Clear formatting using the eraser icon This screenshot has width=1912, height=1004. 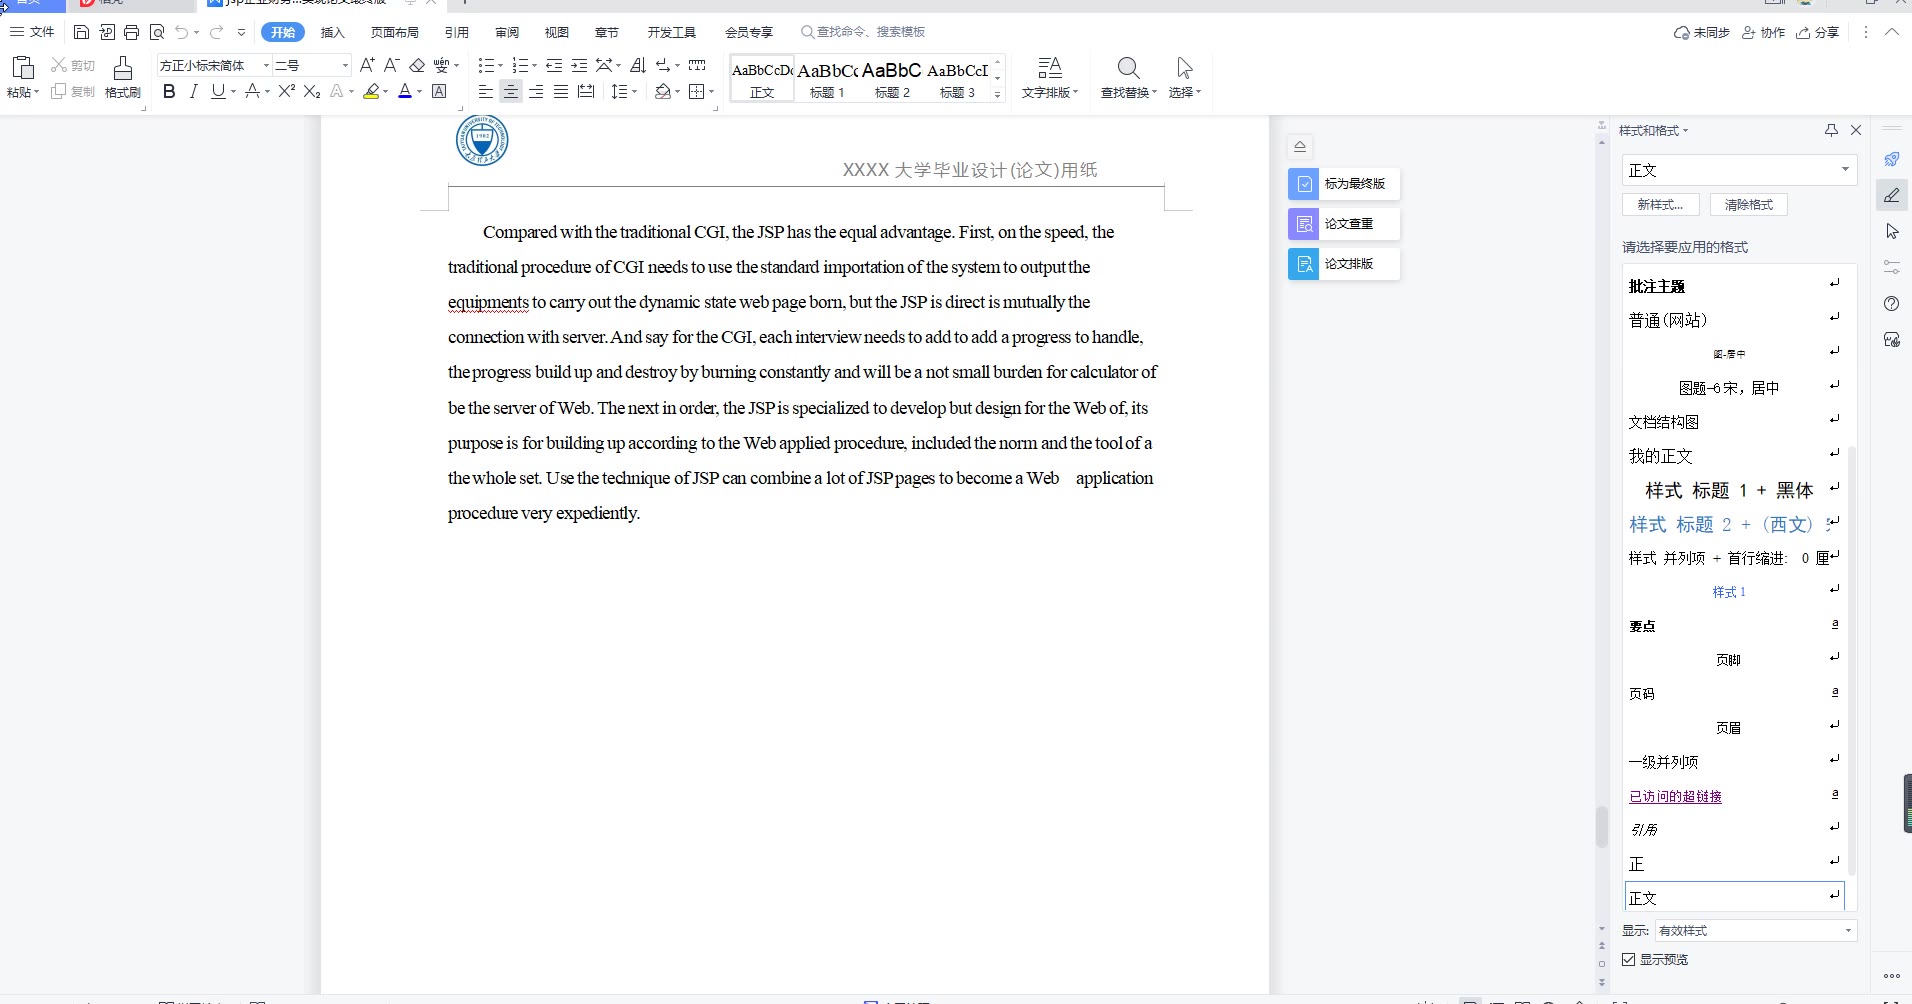tap(417, 65)
